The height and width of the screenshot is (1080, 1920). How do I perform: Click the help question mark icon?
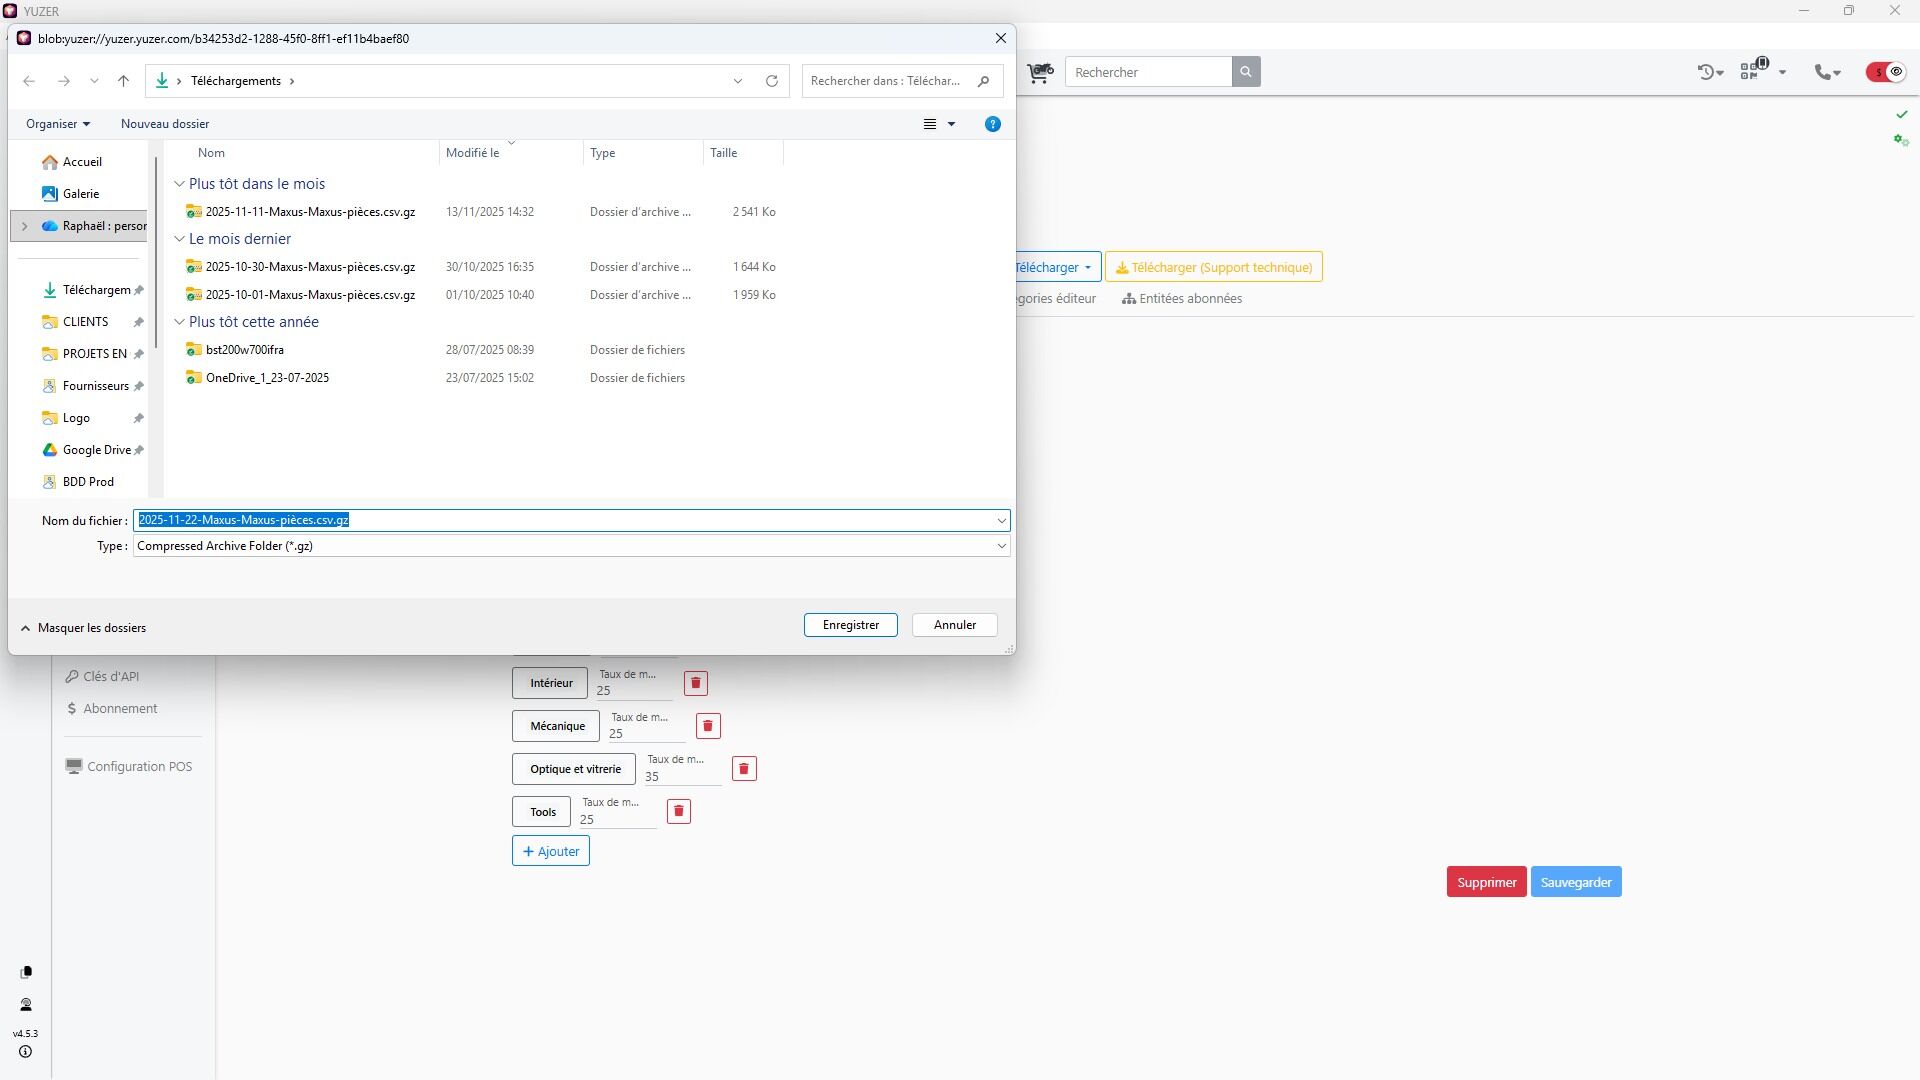pyautogui.click(x=992, y=124)
